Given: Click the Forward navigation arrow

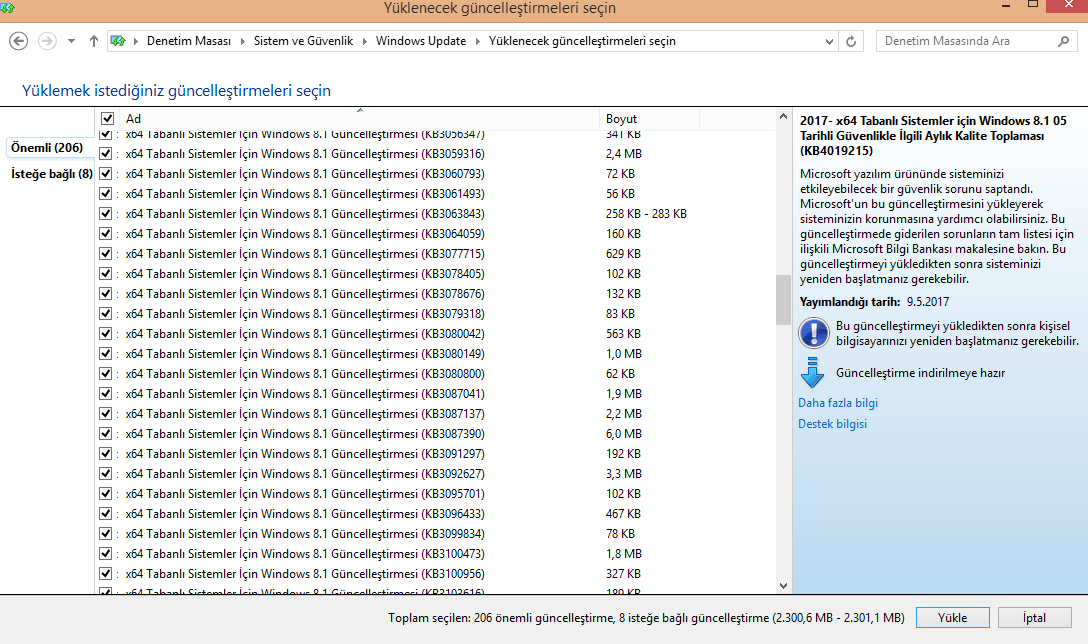Looking at the screenshot, I should [x=47, y=41].
